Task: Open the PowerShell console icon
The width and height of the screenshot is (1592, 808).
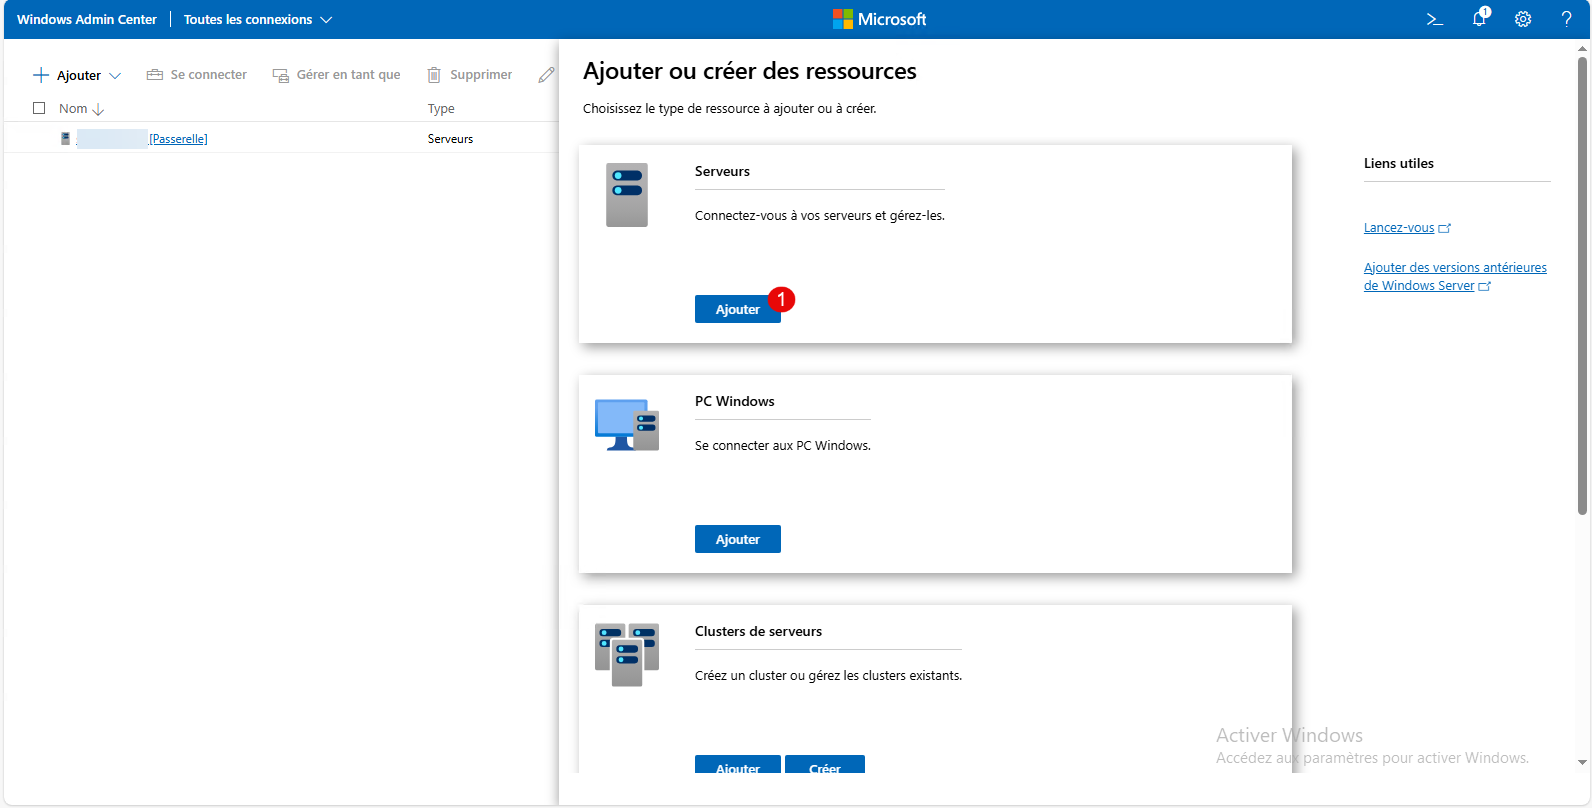Action: (1434, 19)
